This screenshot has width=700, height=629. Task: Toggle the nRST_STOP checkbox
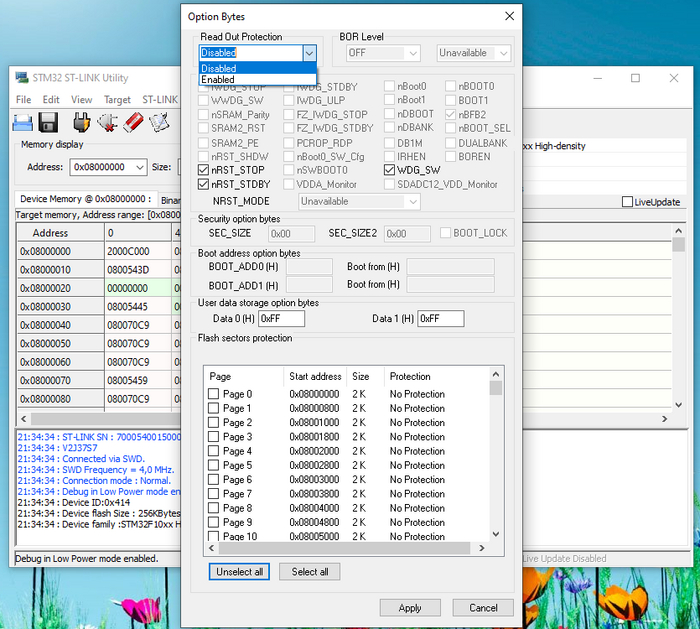[204, 170]
